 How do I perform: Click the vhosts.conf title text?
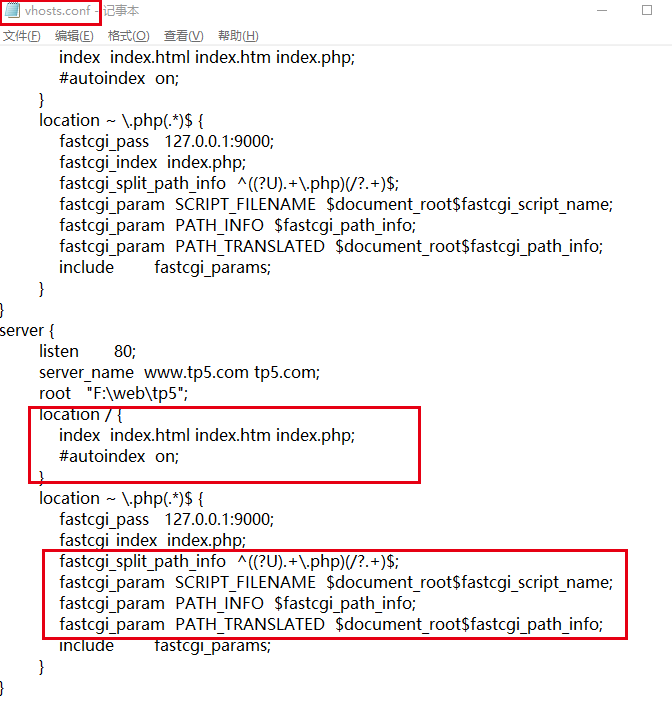point(57,10)
